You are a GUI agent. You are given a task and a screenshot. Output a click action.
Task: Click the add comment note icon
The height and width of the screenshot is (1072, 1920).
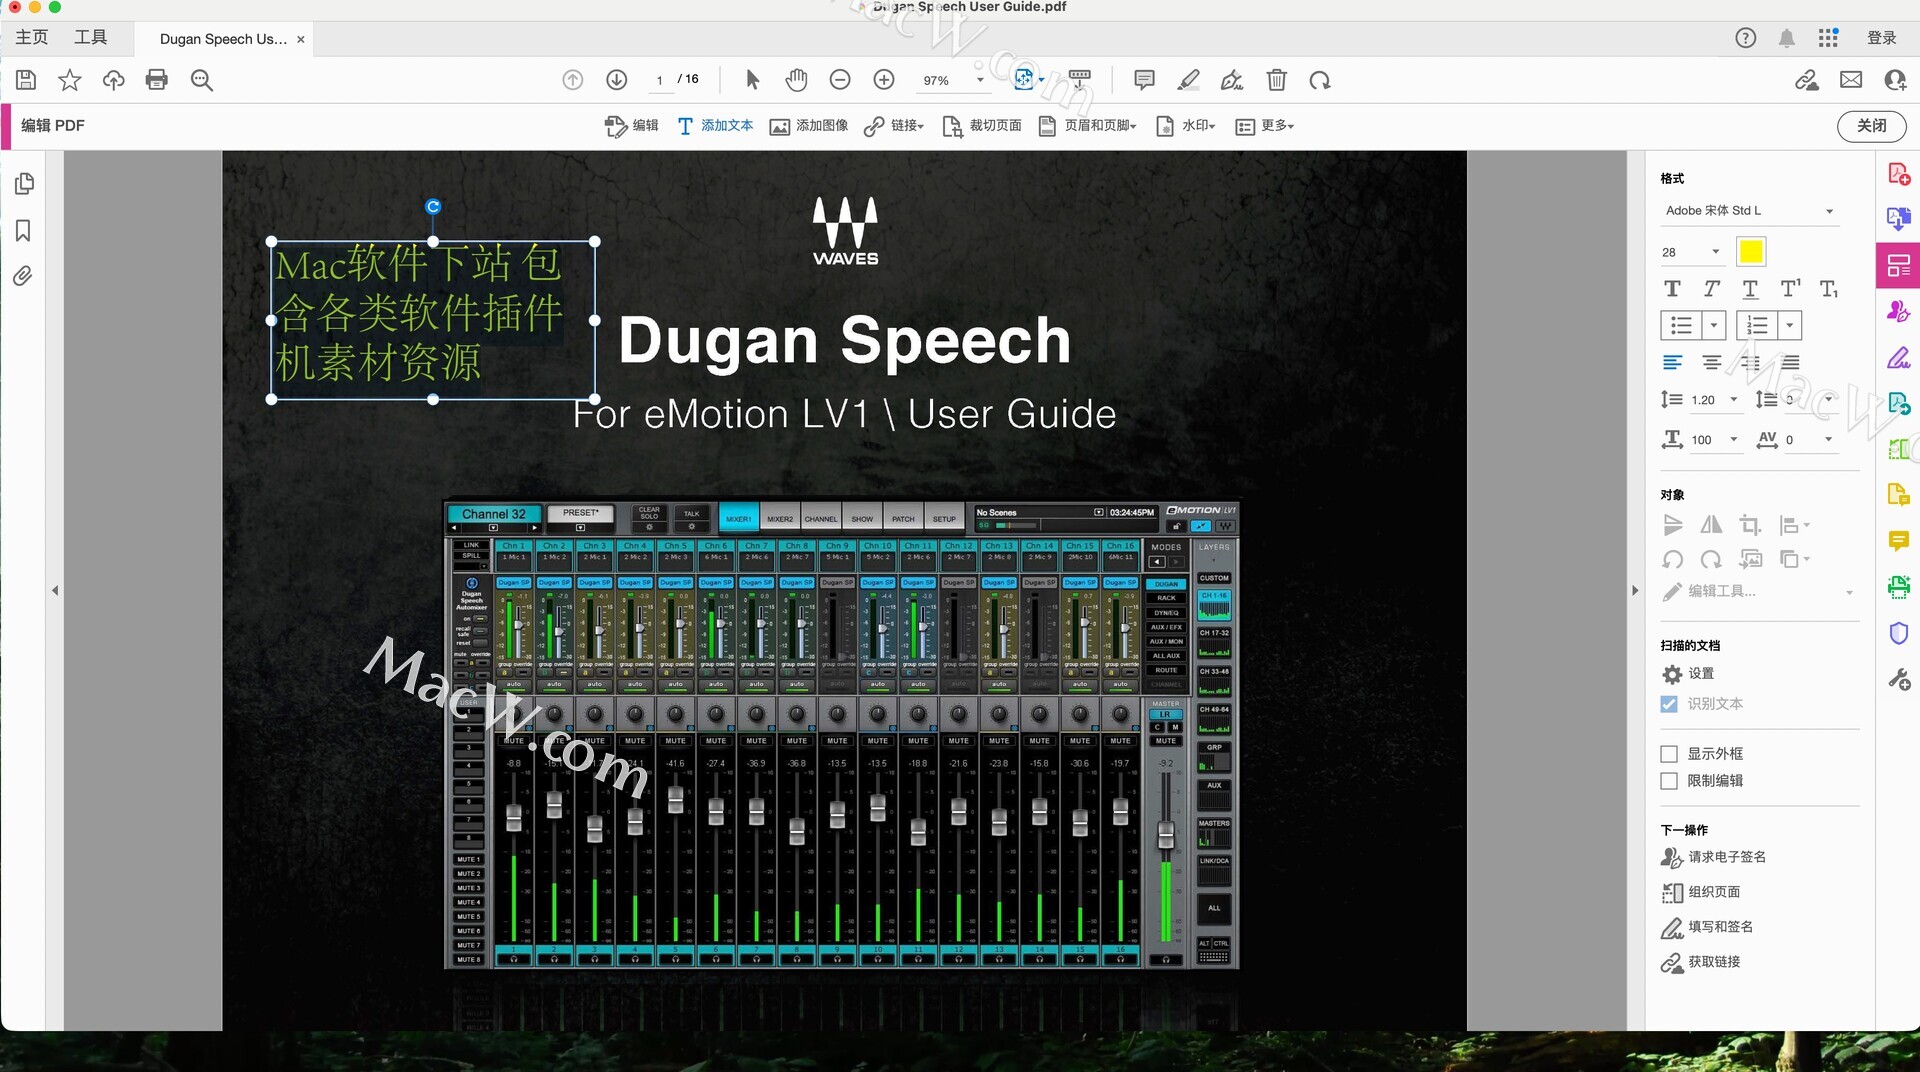[x=1144, y=80]
